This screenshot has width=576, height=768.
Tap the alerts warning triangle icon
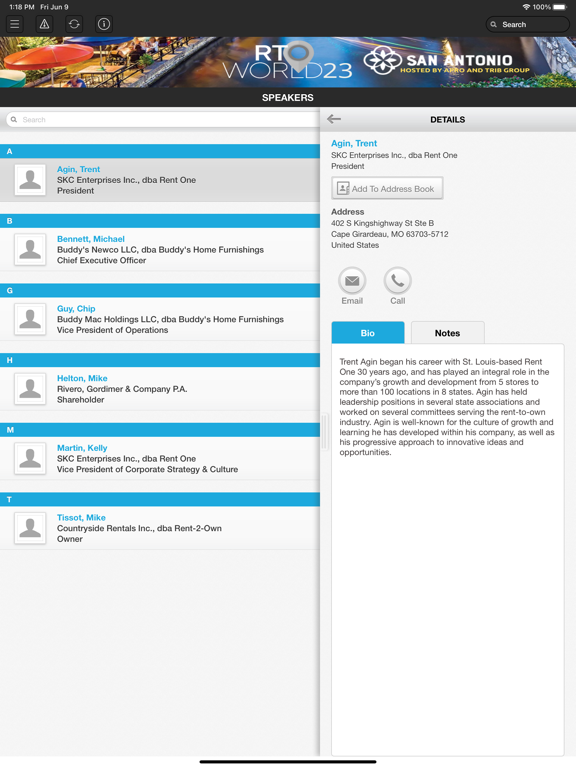tap(45, 24)
